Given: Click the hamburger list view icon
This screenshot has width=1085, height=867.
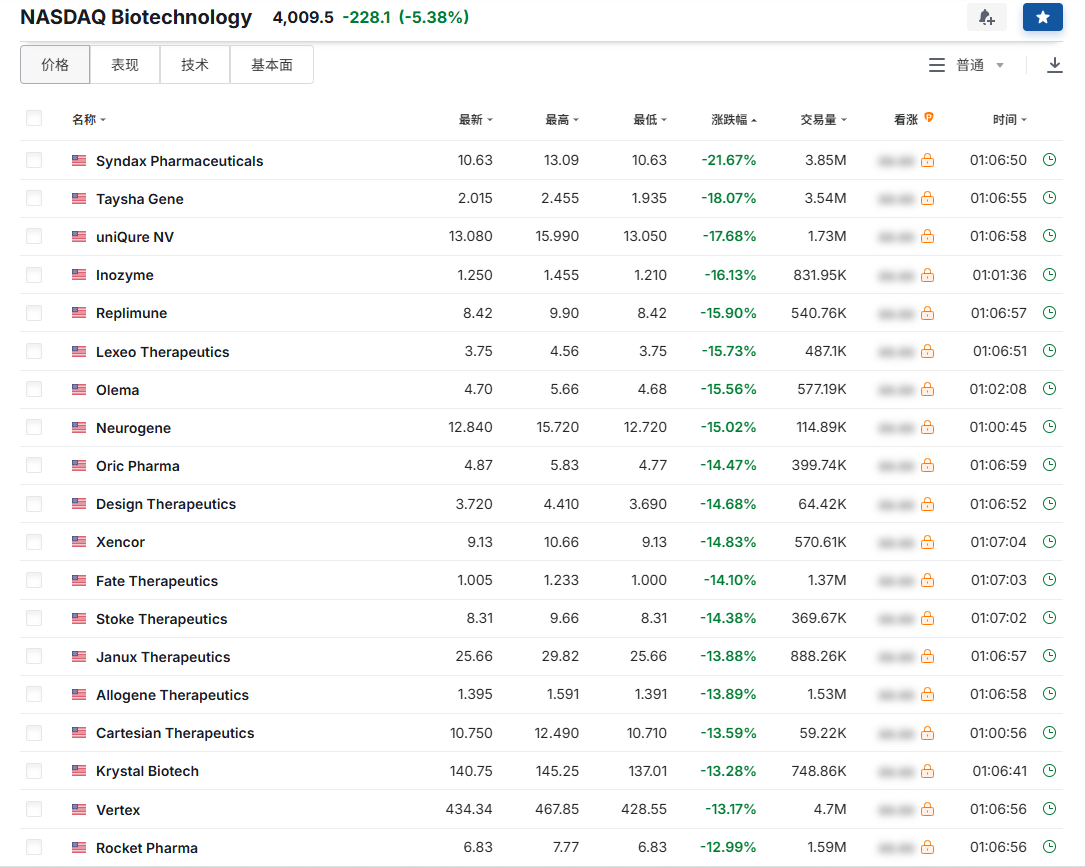Looking at the screenshot, I should point(936,65).
